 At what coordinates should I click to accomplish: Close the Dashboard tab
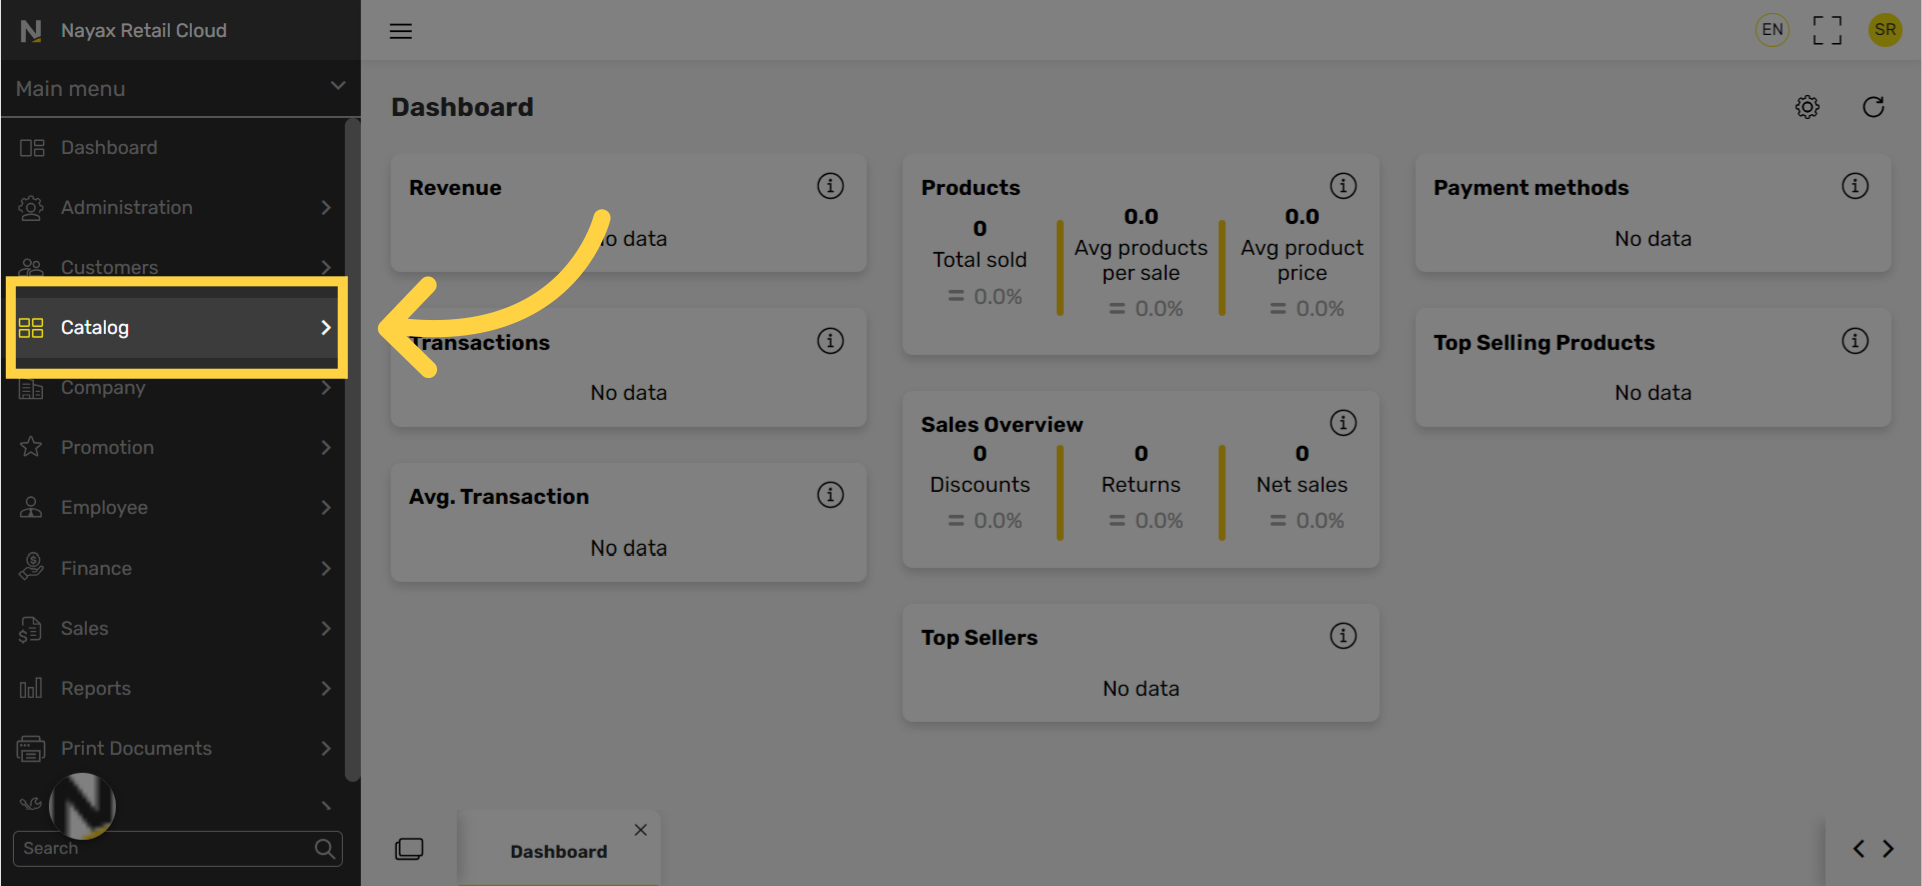click(x=641, y=830)
